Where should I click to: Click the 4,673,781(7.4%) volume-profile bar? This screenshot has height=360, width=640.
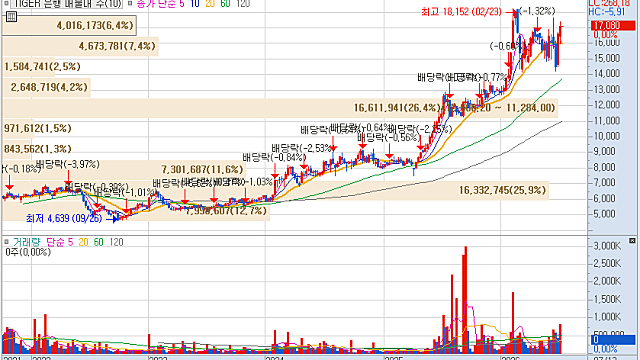pyautogui.click(x=80, y=46)
